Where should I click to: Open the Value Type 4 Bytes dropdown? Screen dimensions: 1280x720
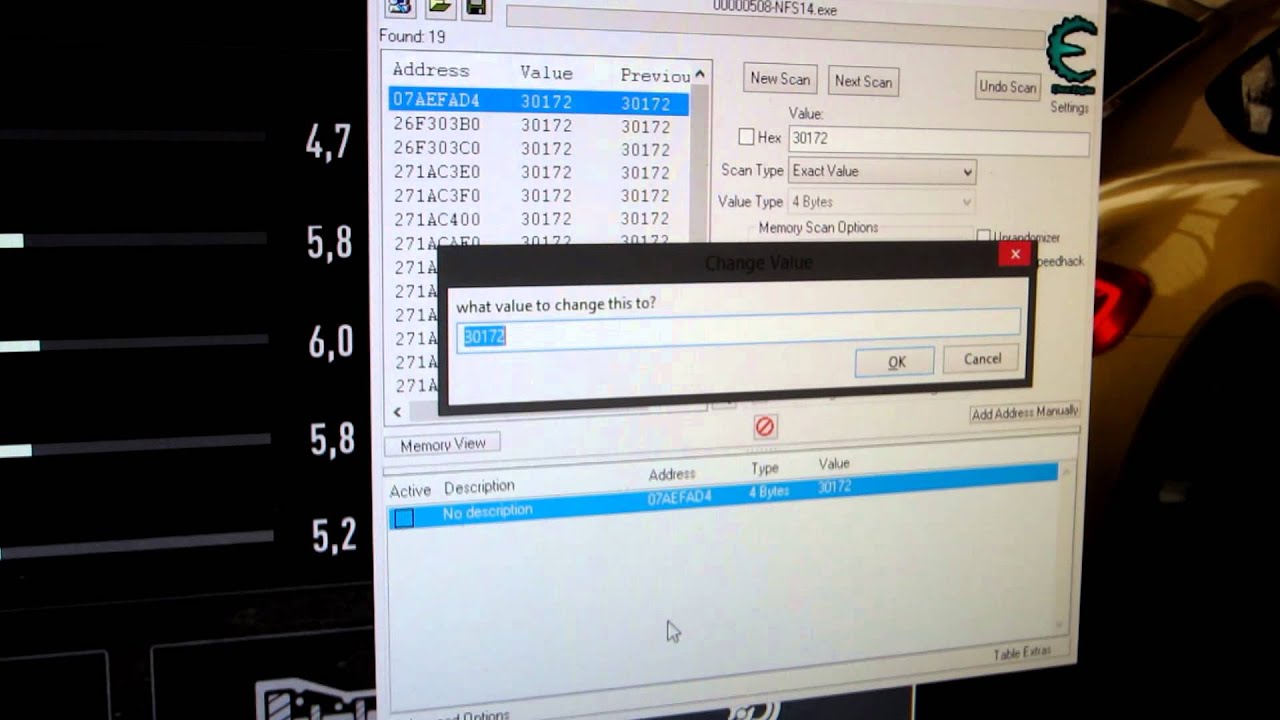pyautogui.click(x=881, y=202)
